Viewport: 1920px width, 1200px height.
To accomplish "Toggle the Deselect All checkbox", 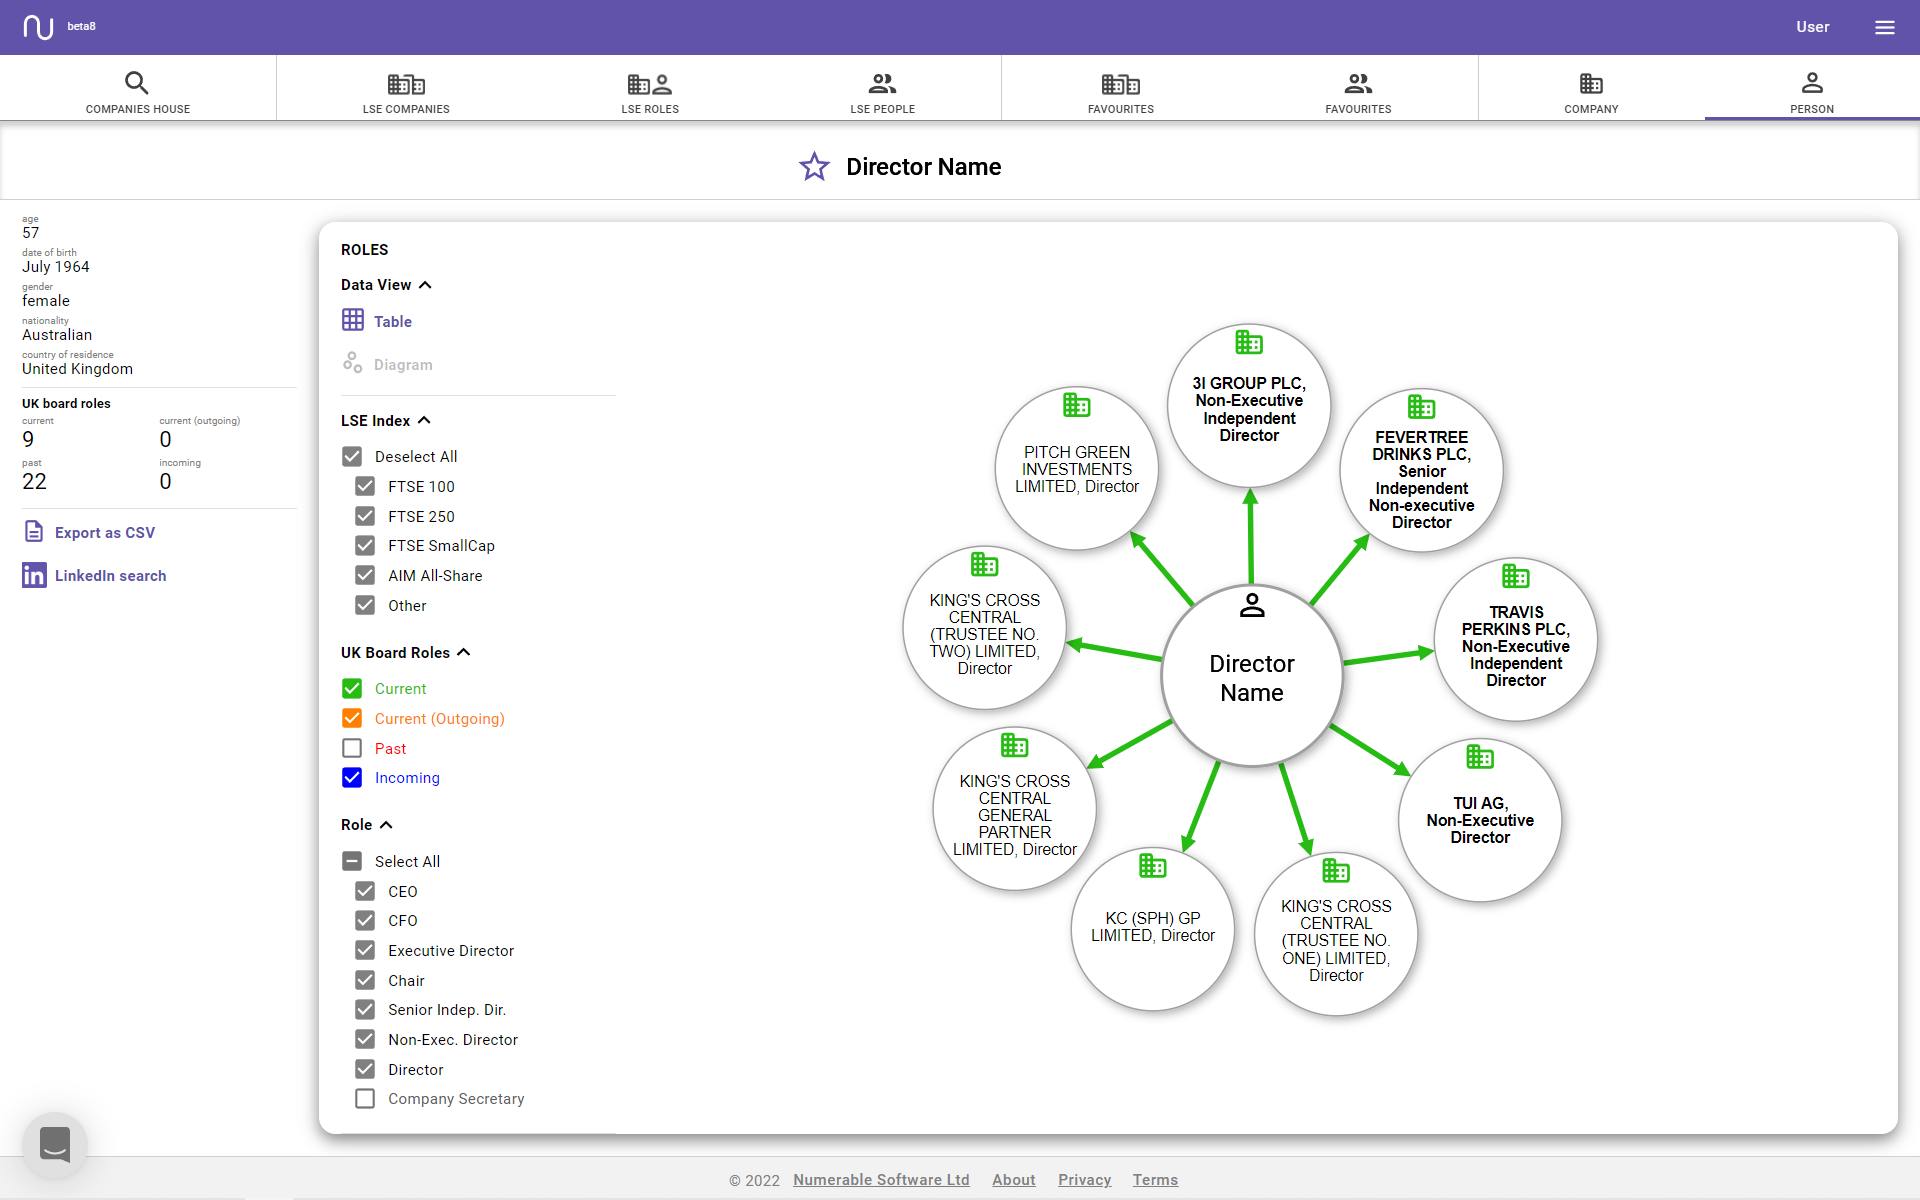I will pos(352,456).
